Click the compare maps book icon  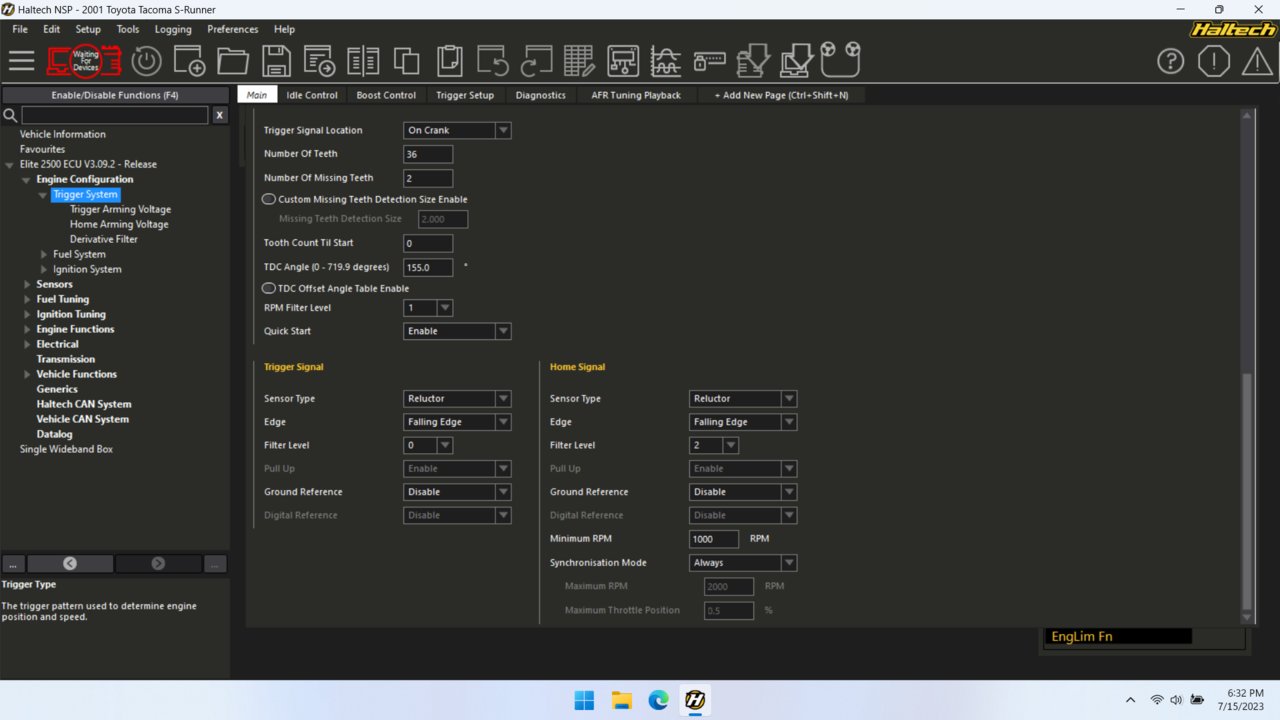click(x=363, y=61)
